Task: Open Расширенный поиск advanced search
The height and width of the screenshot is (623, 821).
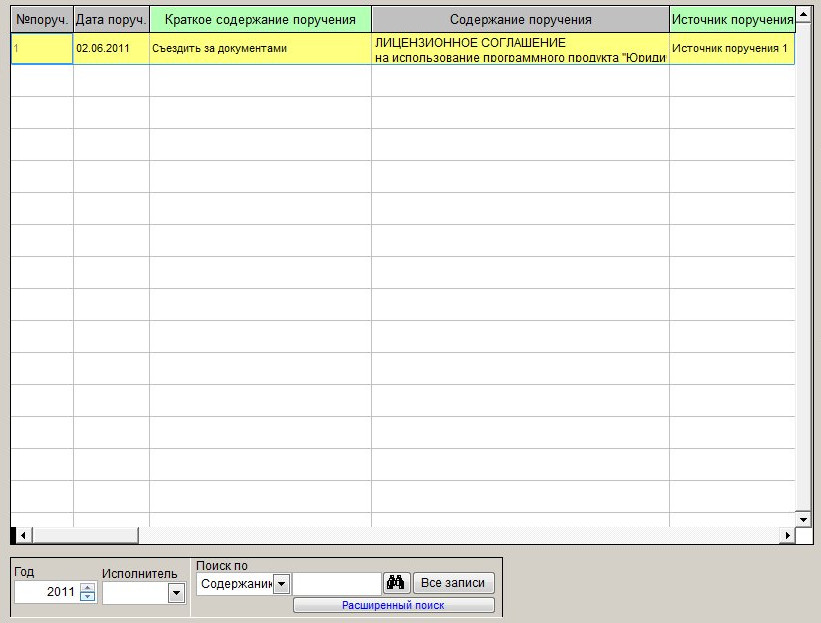Action: [x=393, y=605]
